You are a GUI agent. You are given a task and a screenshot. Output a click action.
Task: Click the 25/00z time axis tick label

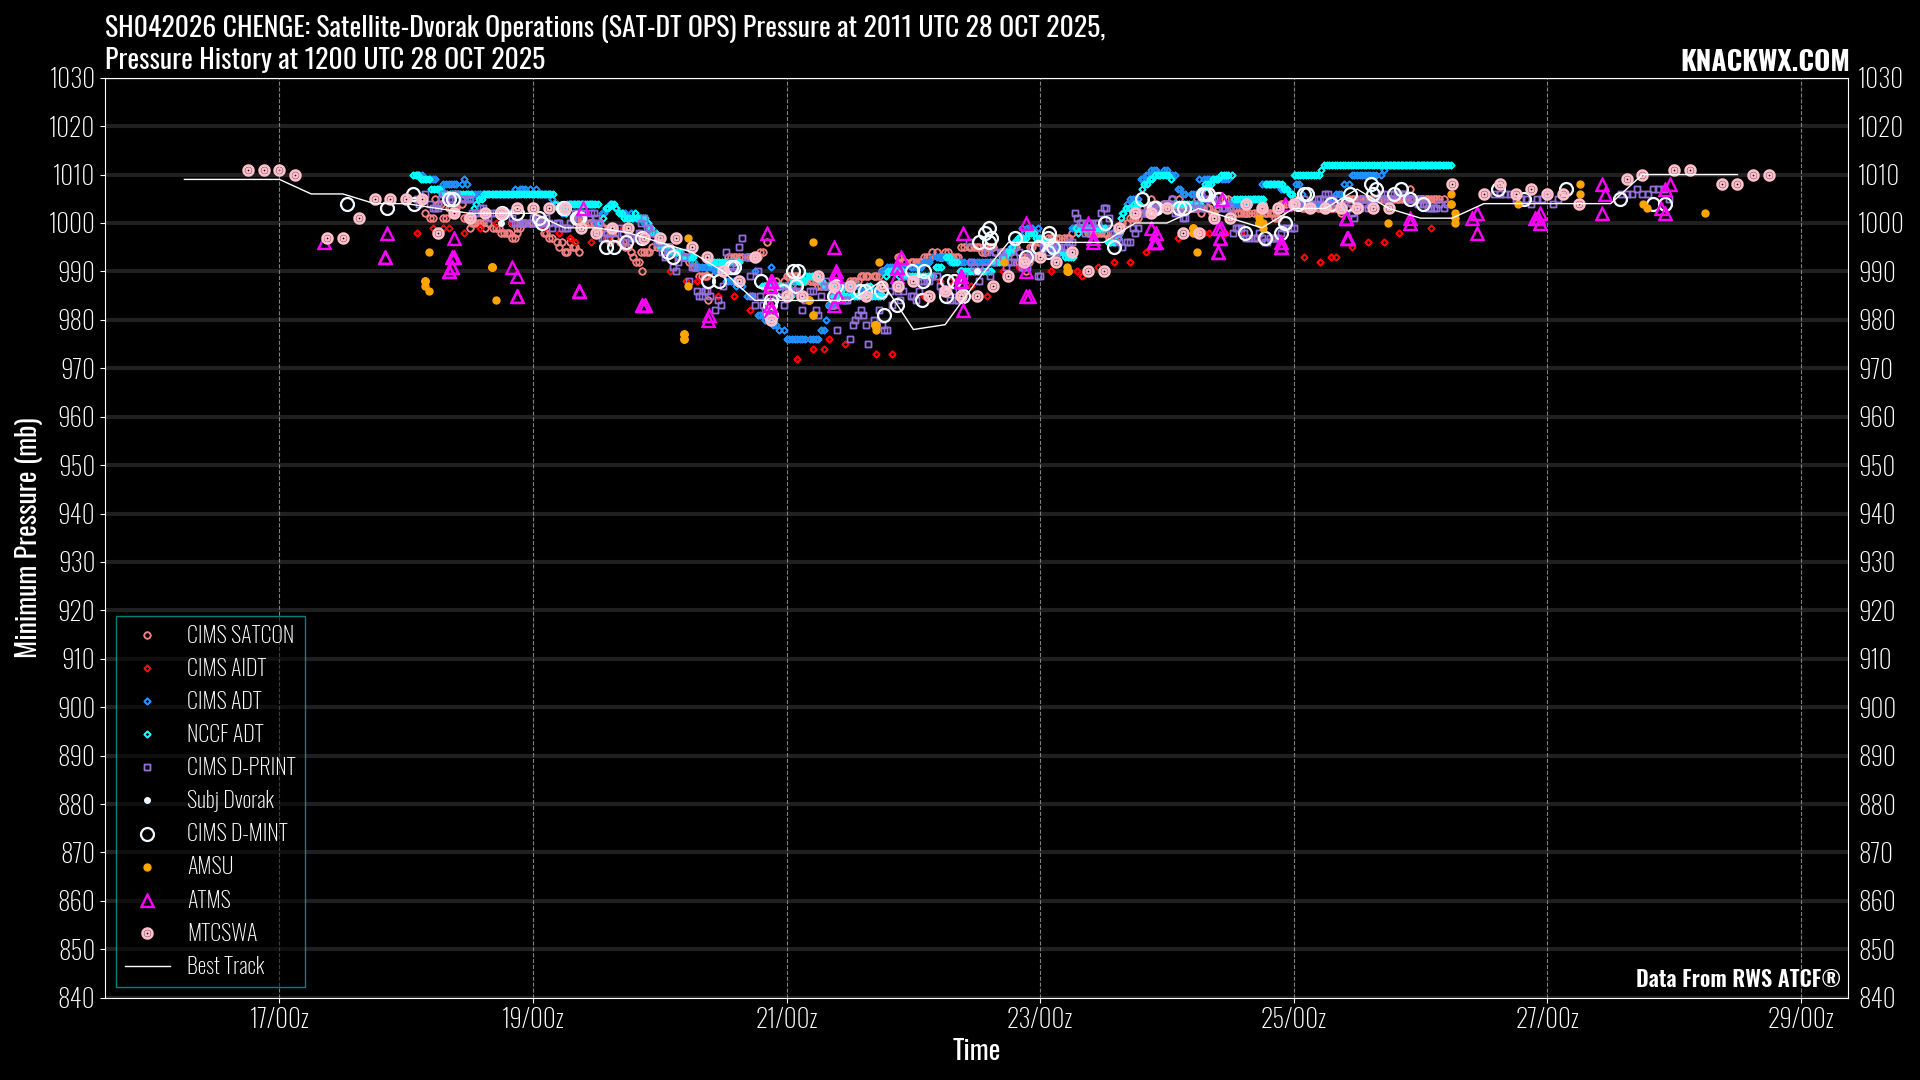click(1293, 1019)
